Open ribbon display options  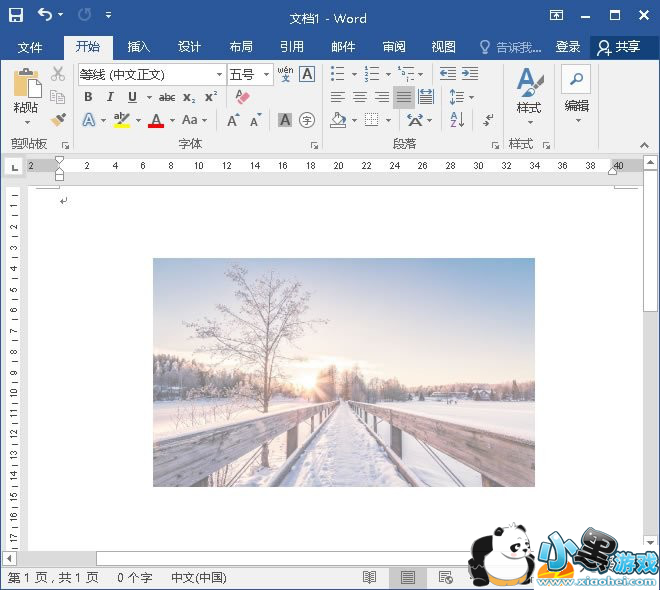(556, 16)
